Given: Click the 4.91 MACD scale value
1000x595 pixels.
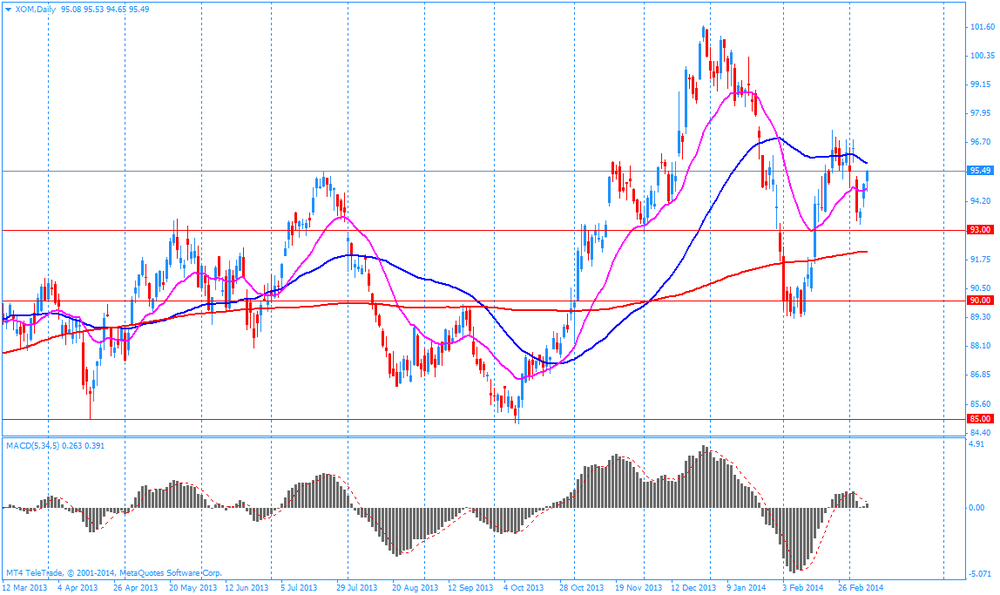Looking at the screenshot, I should pos(976,445).
